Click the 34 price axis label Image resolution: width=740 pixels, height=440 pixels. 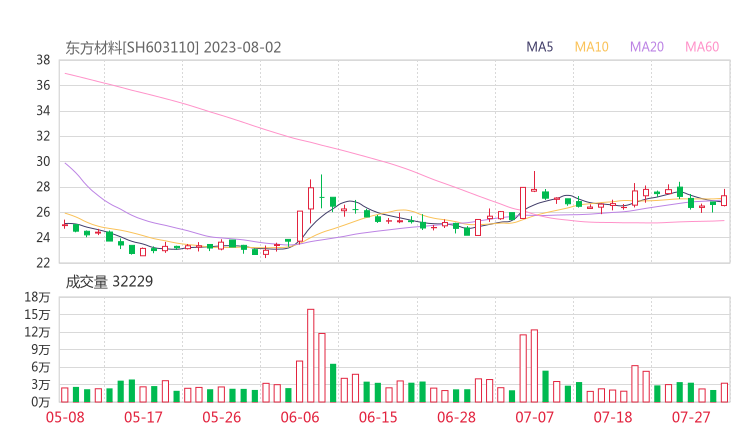click(43, 111)
